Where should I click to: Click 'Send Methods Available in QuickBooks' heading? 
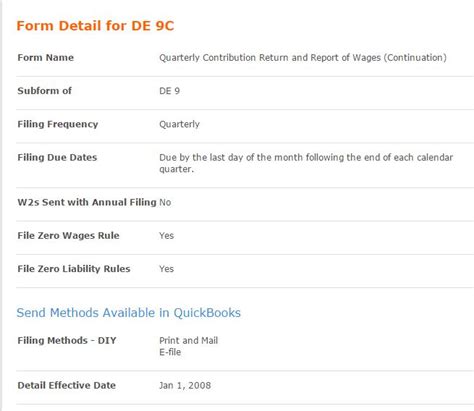[x=129, y=313]
